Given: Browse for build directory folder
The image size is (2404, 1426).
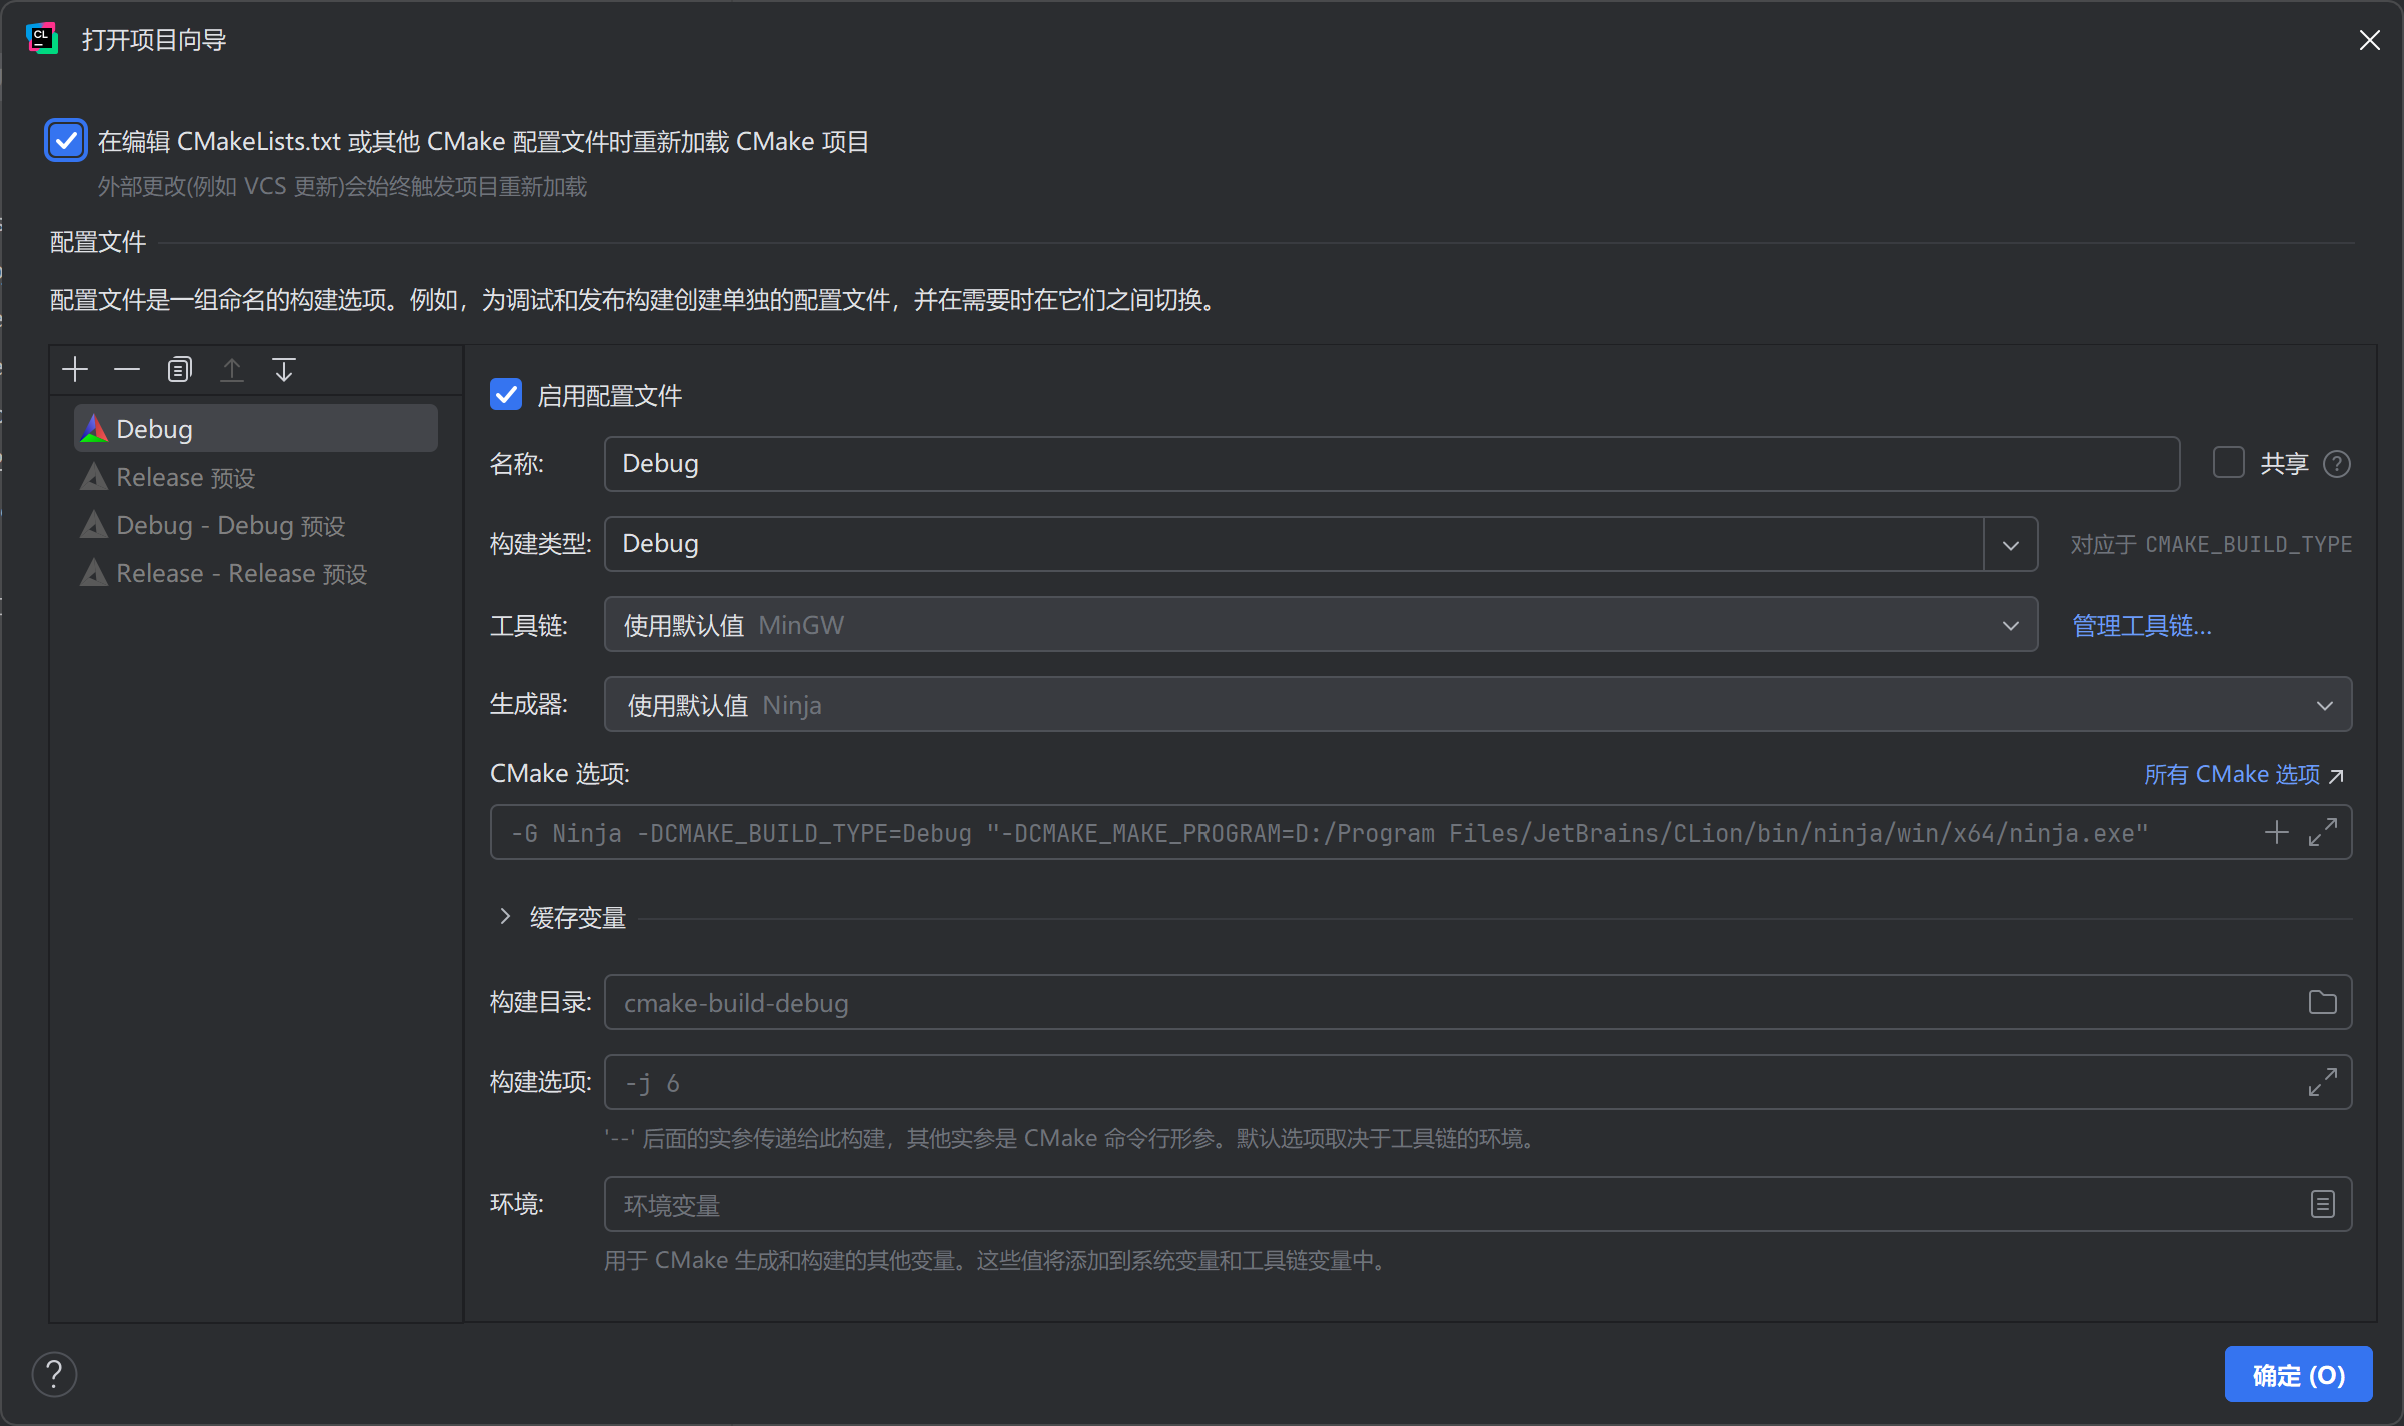Looking at the screenshot, I should coord(2323,1002).
